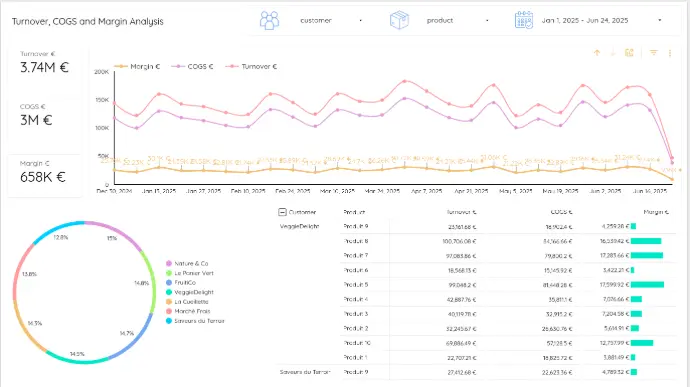The width and height of the screenshot is (690, 387).
Task: Click the calendar date icon
Action: [x=524, y=20]
